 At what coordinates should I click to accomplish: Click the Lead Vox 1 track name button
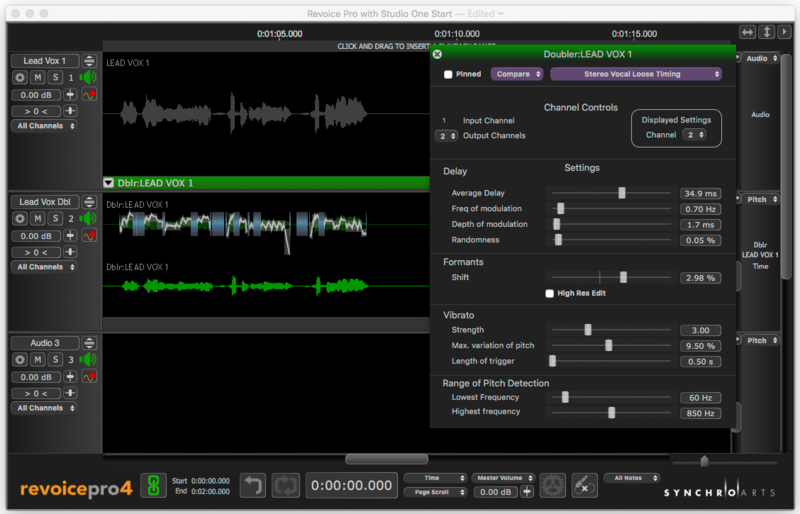coord(46,61)
